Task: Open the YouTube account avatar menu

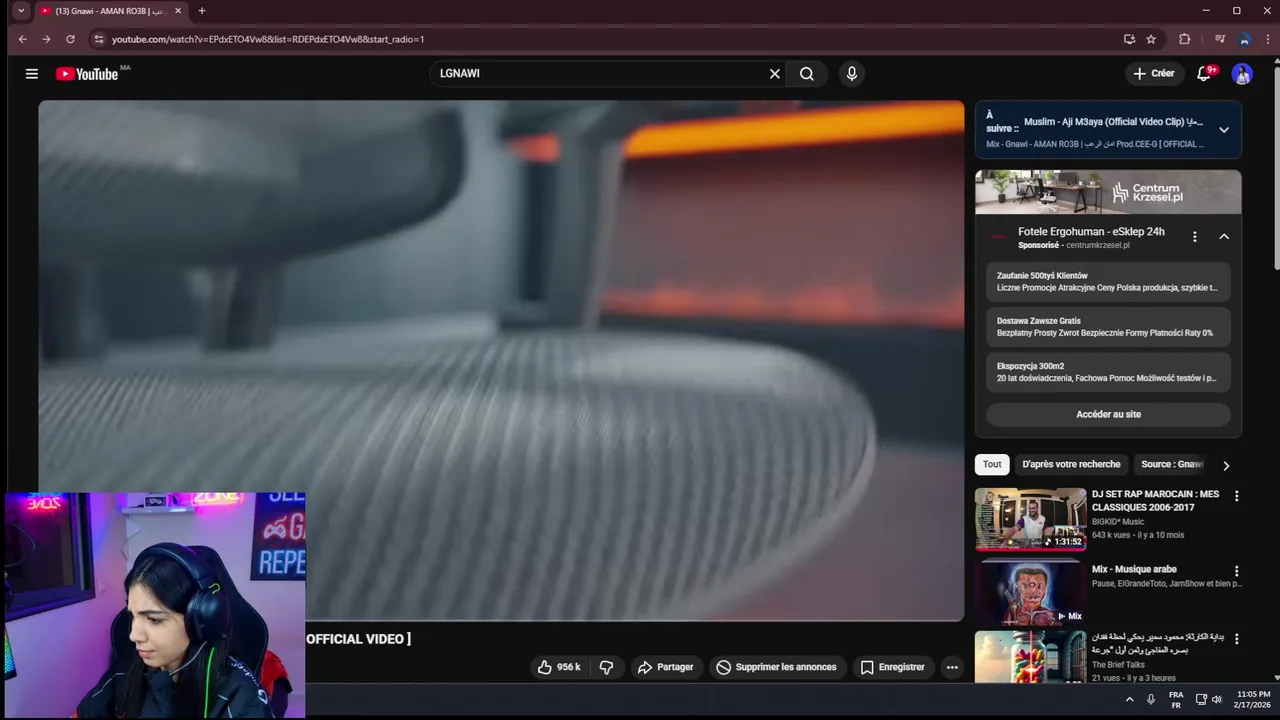Action: tap(1242, 74)
